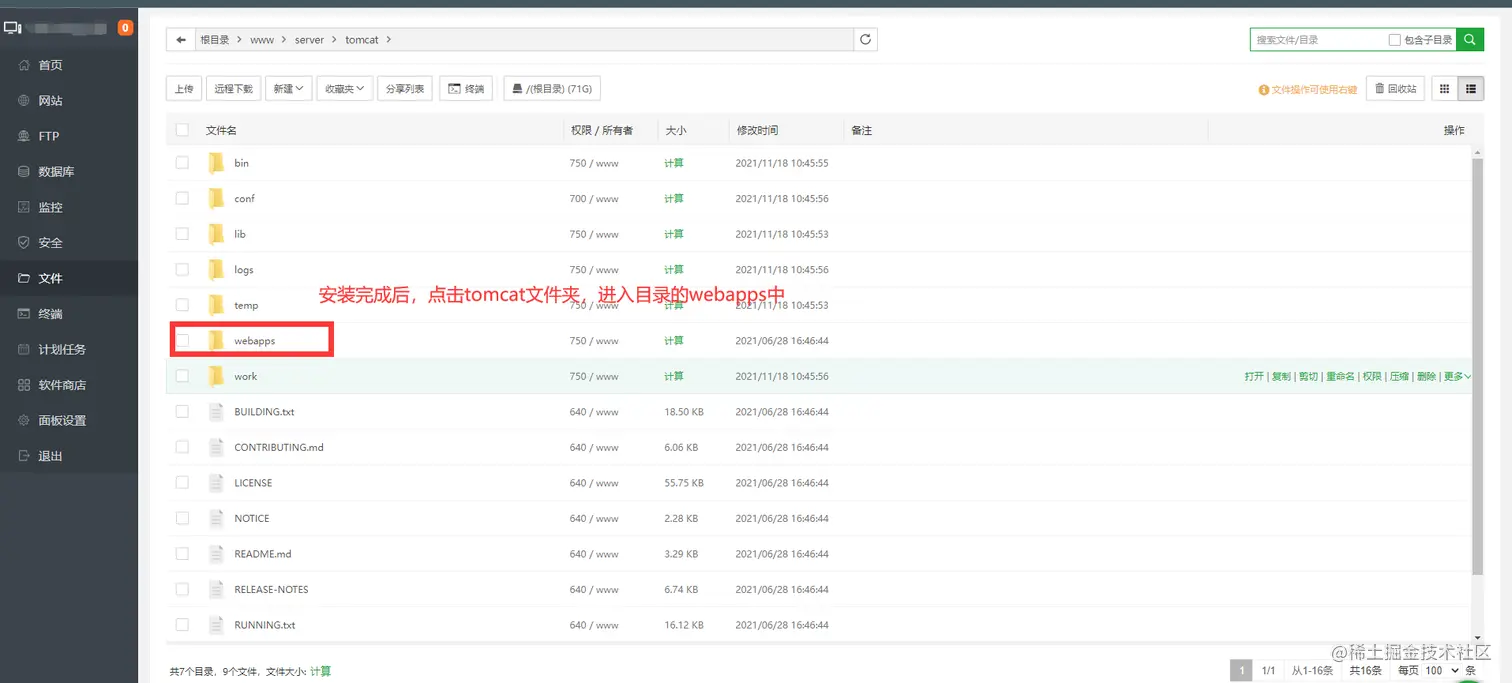Click the back arrow in path bar
This screenshot has width=1512, height=683.
(180, 40)
